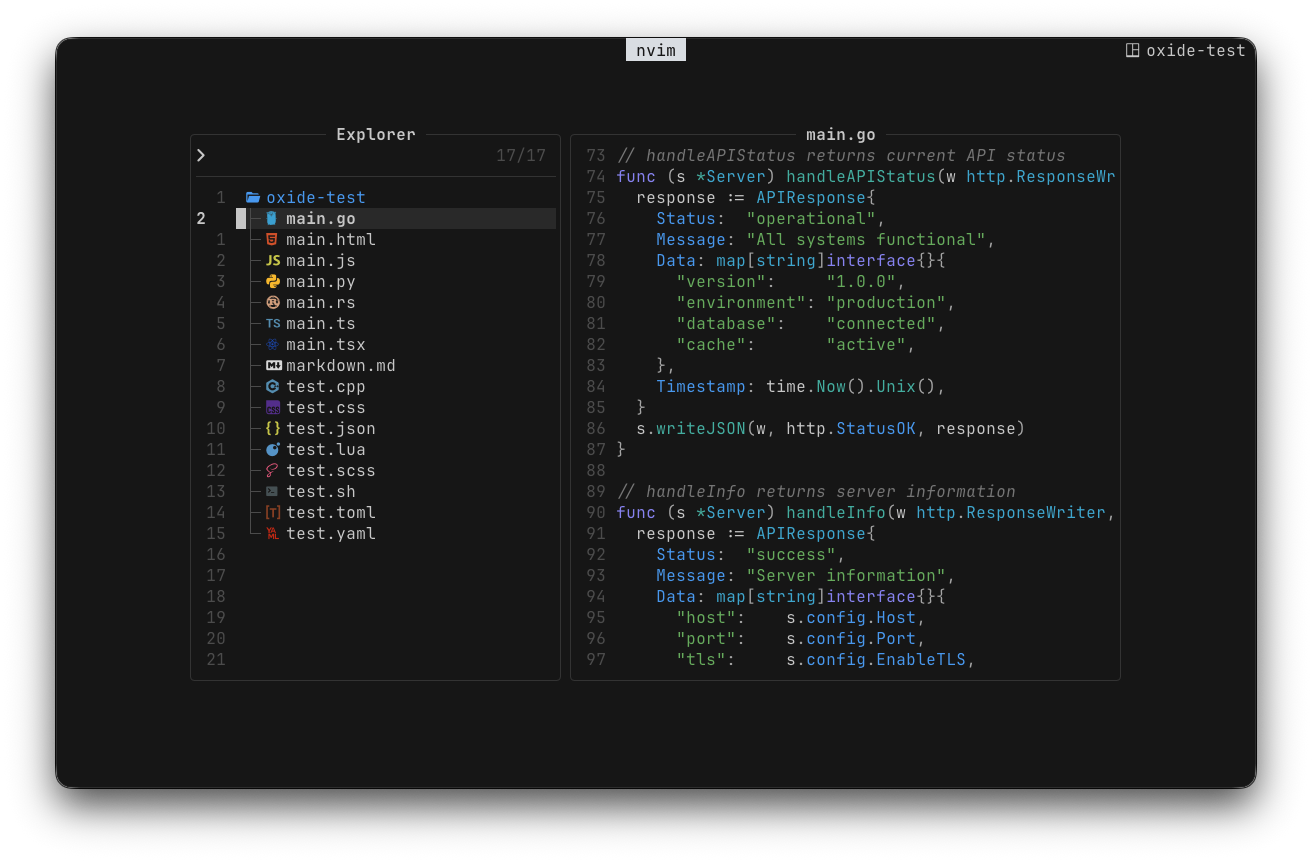Open main.js in the Explorer
Viewport: 1312px width, 862px height.
click(321, 260)
